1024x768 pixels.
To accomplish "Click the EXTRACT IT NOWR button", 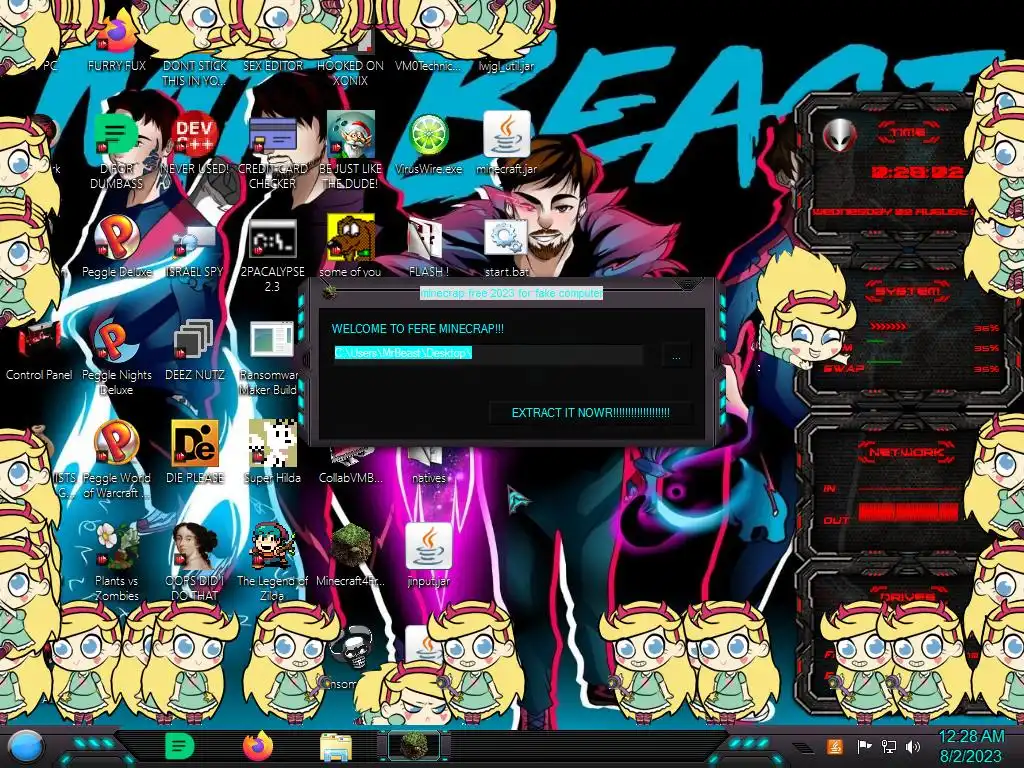I will (x=590, y=413).
